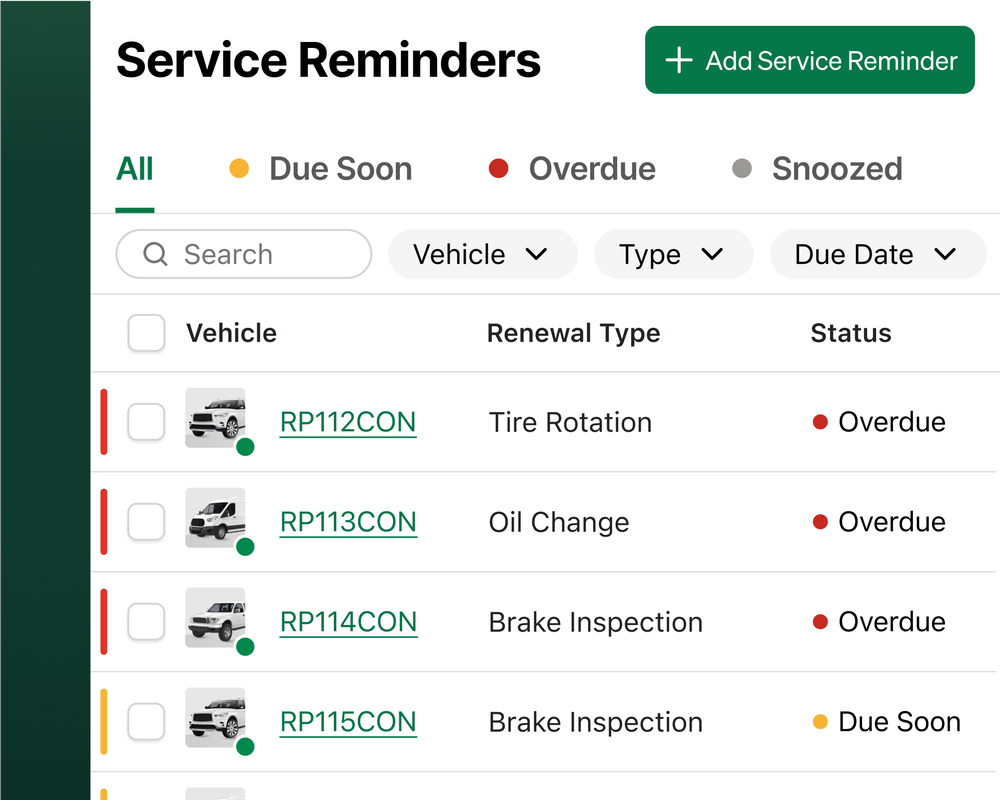Viewport: 1000px width, 800px height.
Task: Click the RP112CON vehicle thumbnail image
Action: pos(214,417)
